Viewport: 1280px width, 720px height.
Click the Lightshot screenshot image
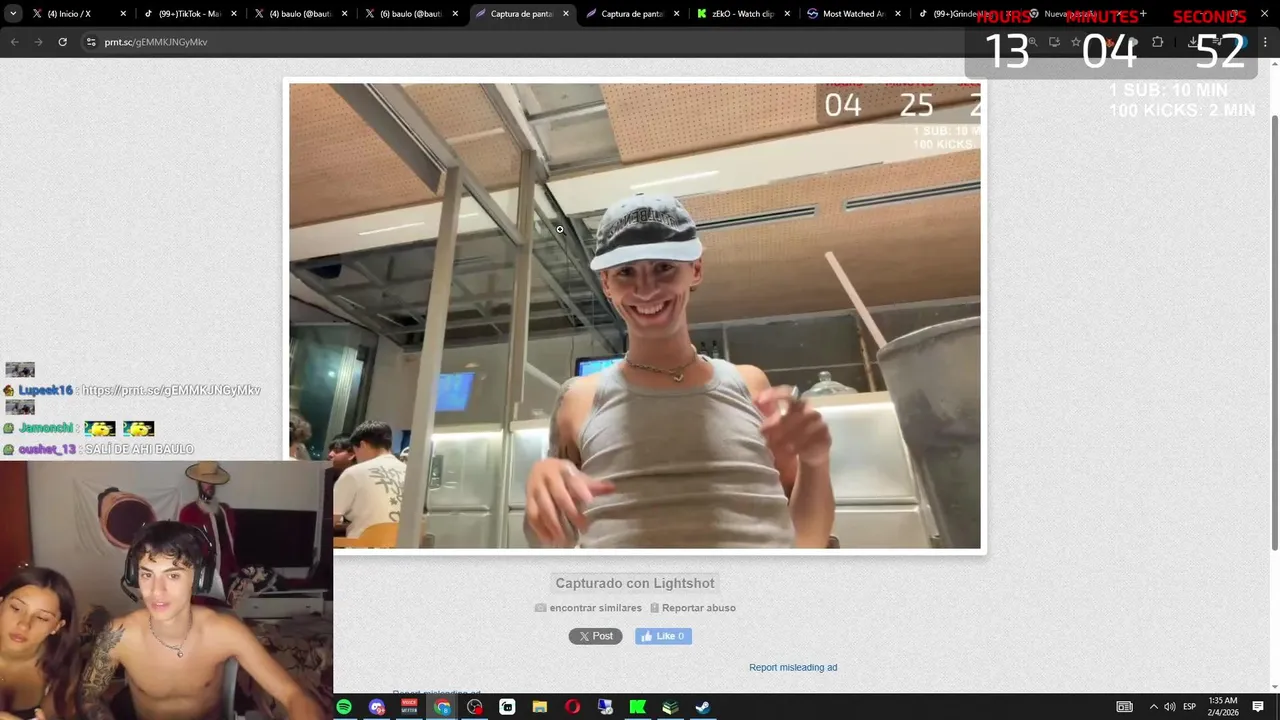pos(635,316)
